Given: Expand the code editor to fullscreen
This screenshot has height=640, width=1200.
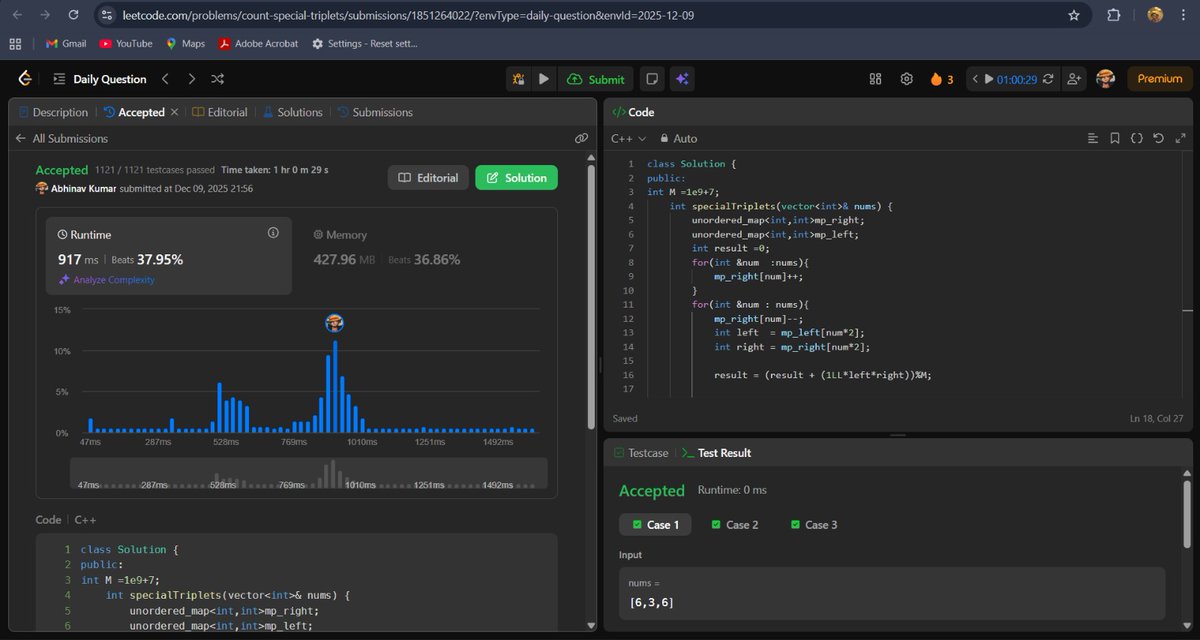Looking at the screenshot, I should pos(1179,138).
